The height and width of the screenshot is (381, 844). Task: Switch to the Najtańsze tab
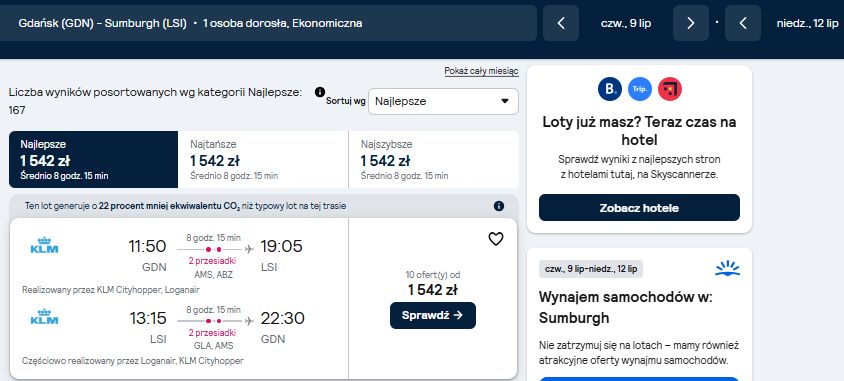(x=263, y=159)
